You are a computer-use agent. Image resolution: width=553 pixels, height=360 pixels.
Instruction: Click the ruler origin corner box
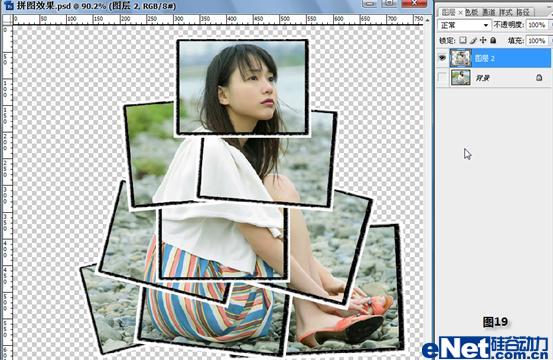coord(7,19)
